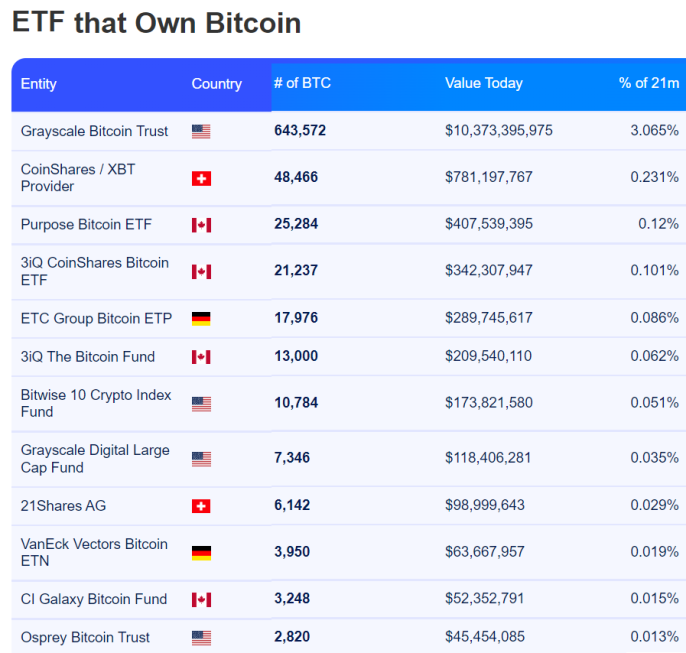Select the Country column header
The image size is (686, 653).
point(217,84)
